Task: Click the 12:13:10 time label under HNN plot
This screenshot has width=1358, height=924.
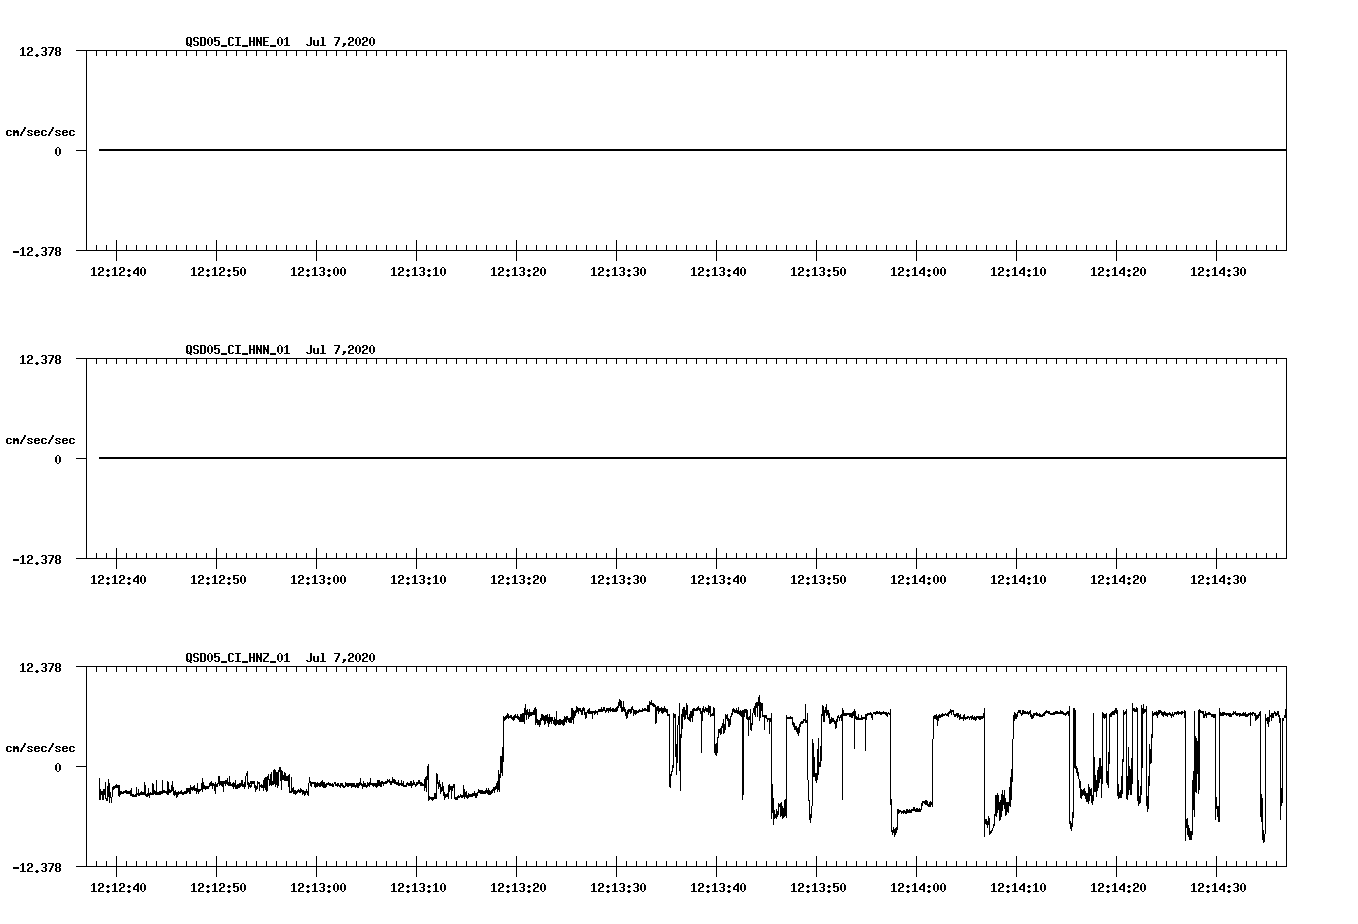Action: [x=418, y=580]
